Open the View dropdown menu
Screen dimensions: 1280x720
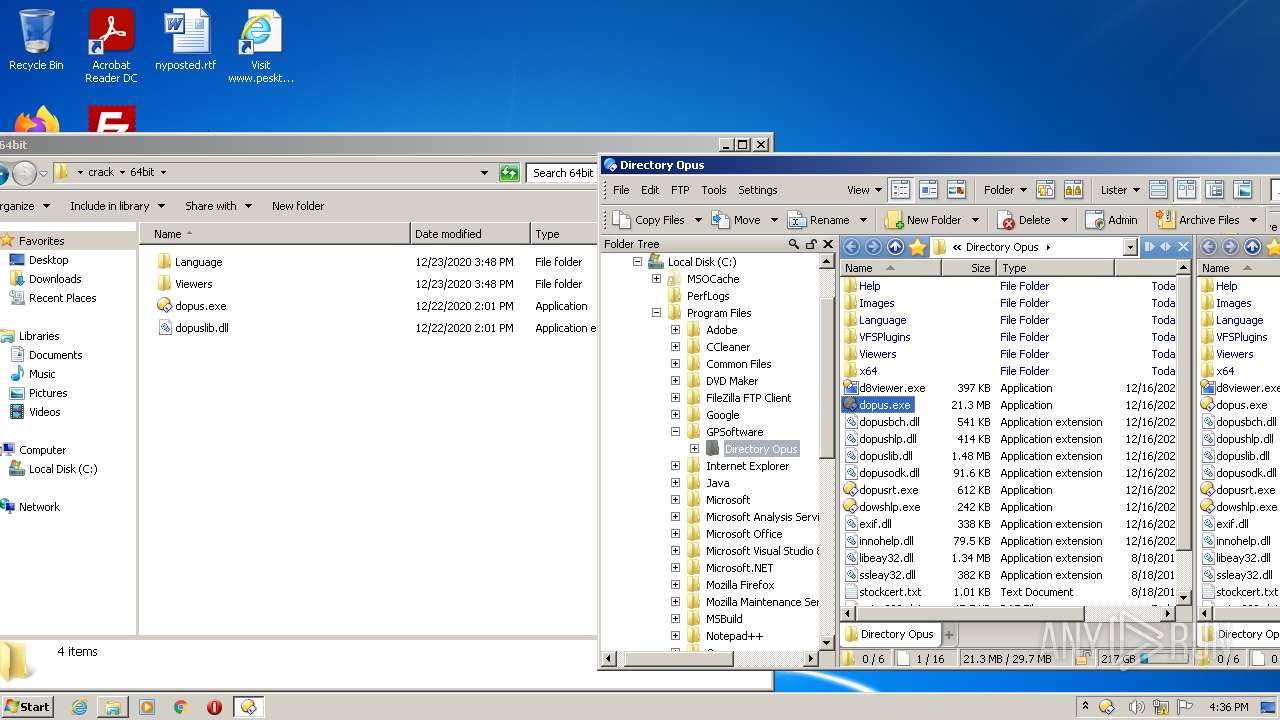click(864, 190)
